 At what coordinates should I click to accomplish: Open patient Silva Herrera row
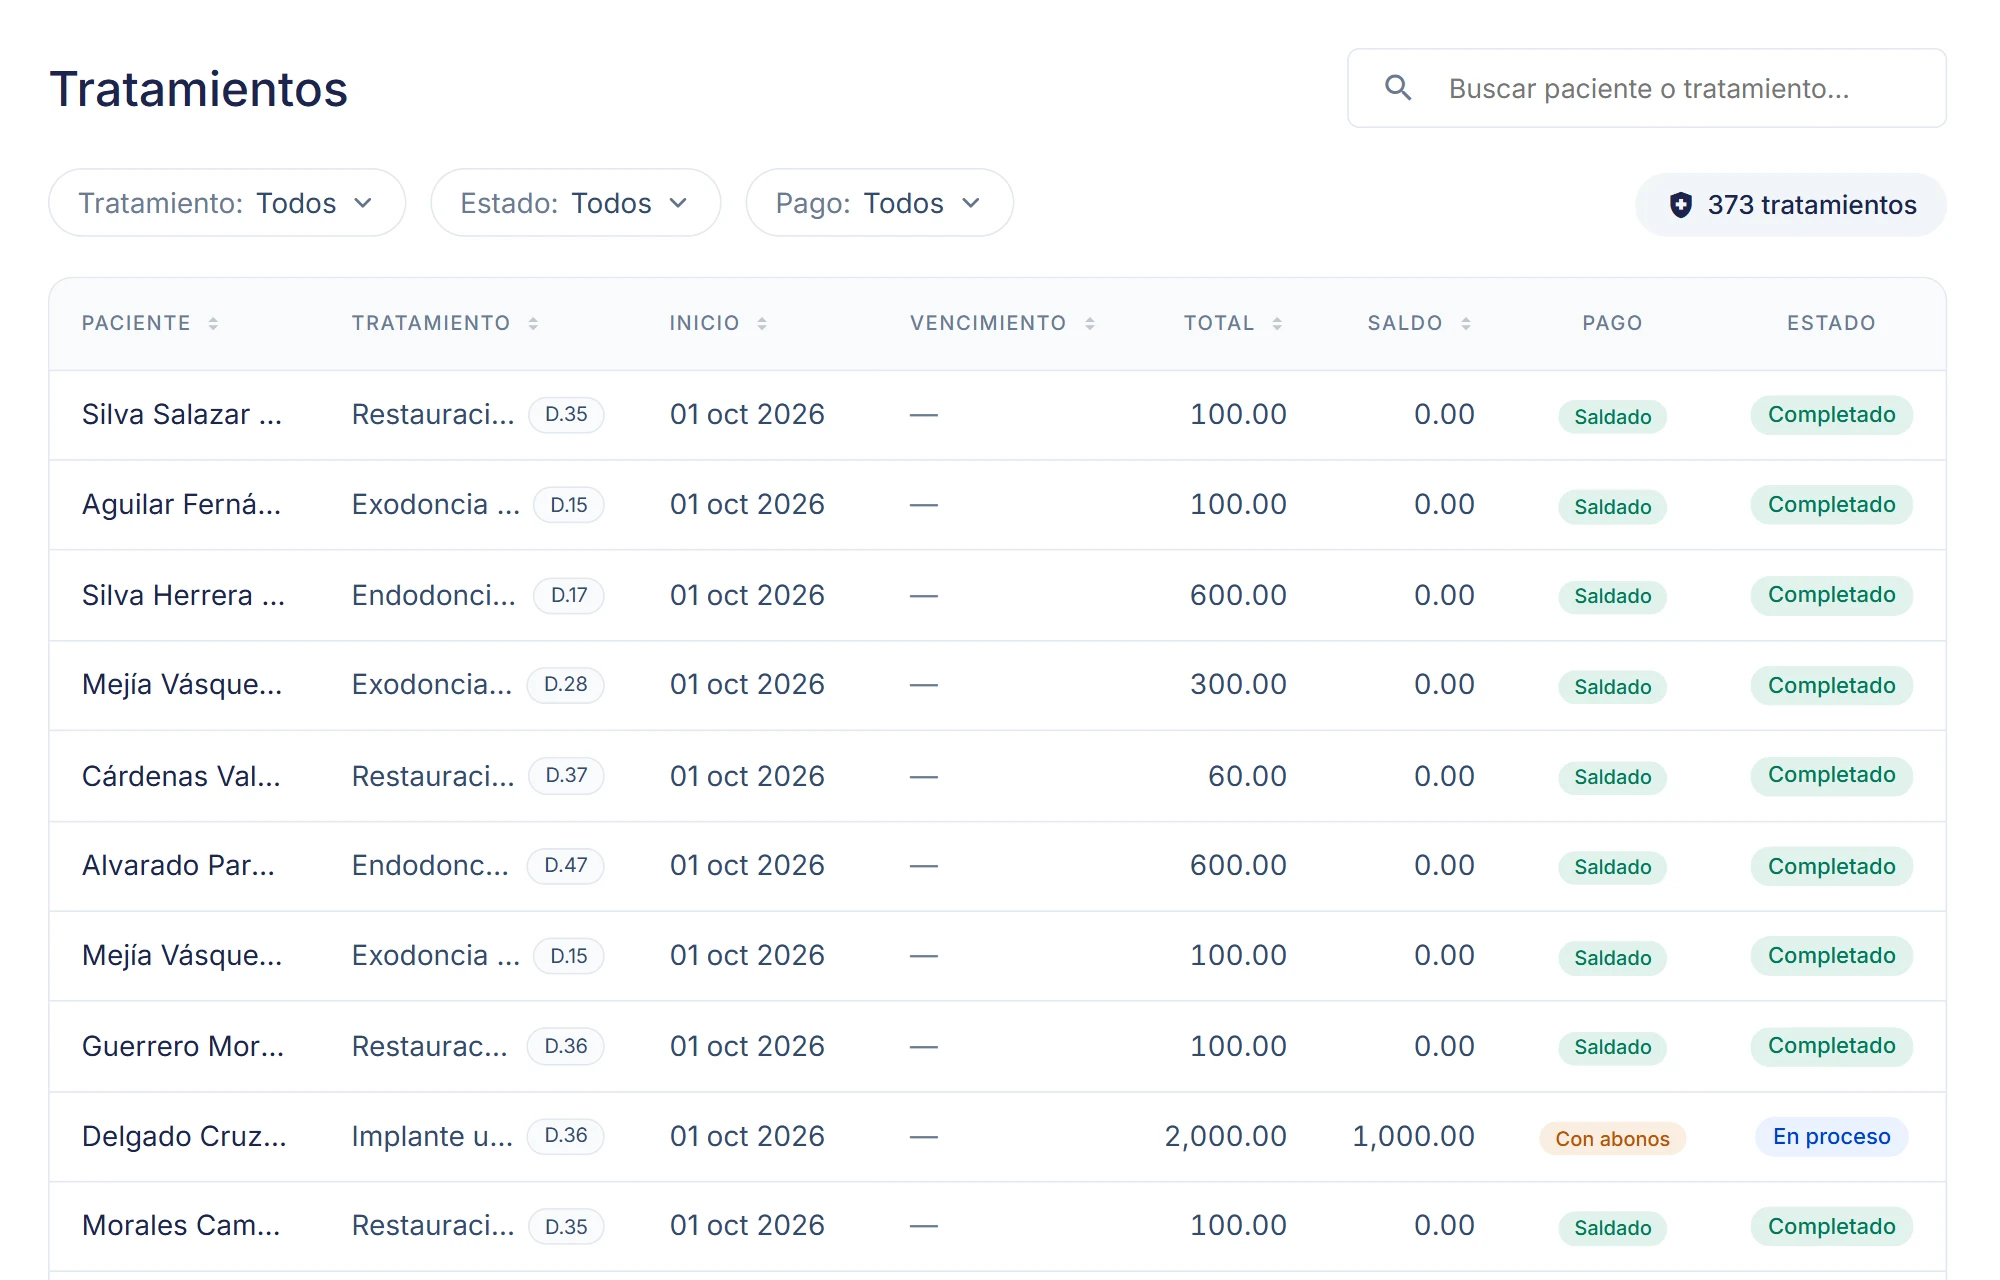998,595
